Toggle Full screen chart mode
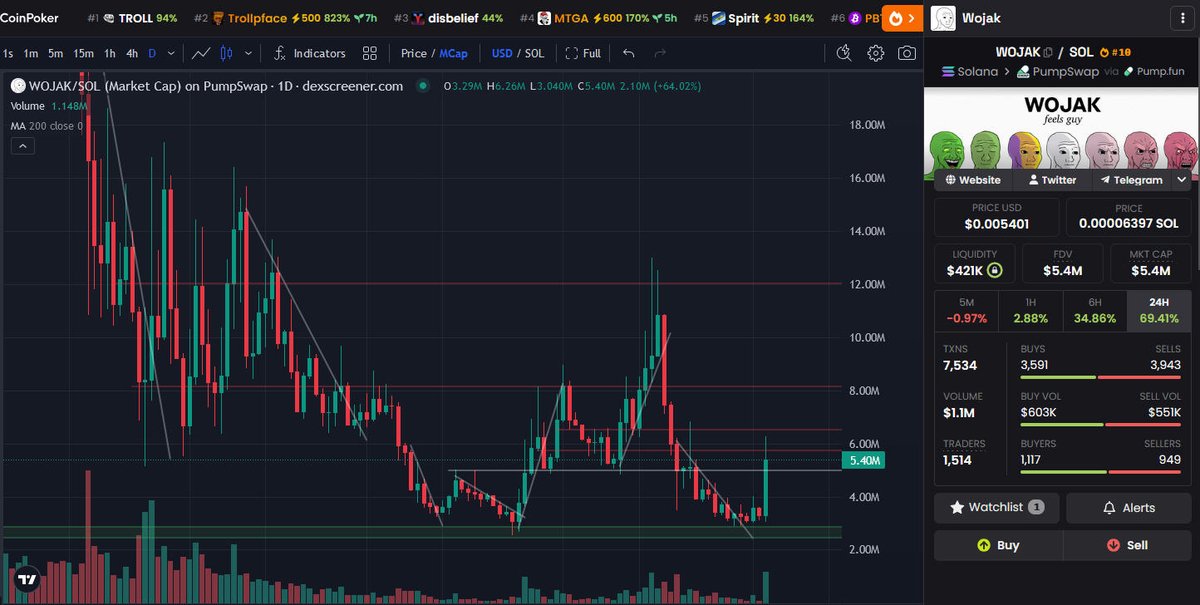1200x605 pixels. coord(583,53)
